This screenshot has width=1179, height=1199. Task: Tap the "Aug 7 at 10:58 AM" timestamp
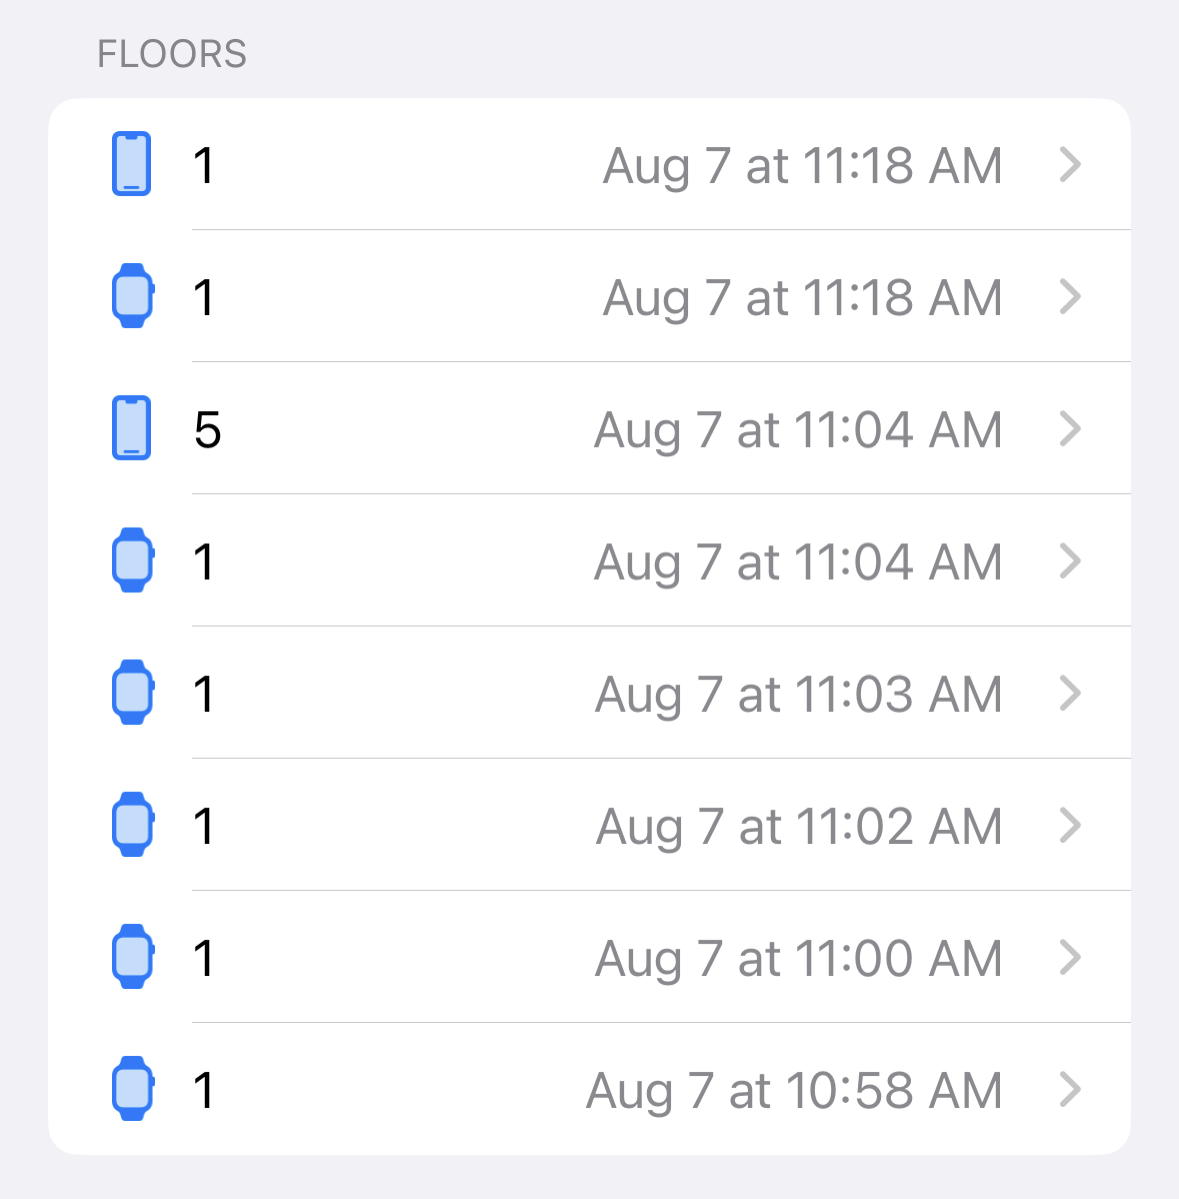[x=794, y=1091]
